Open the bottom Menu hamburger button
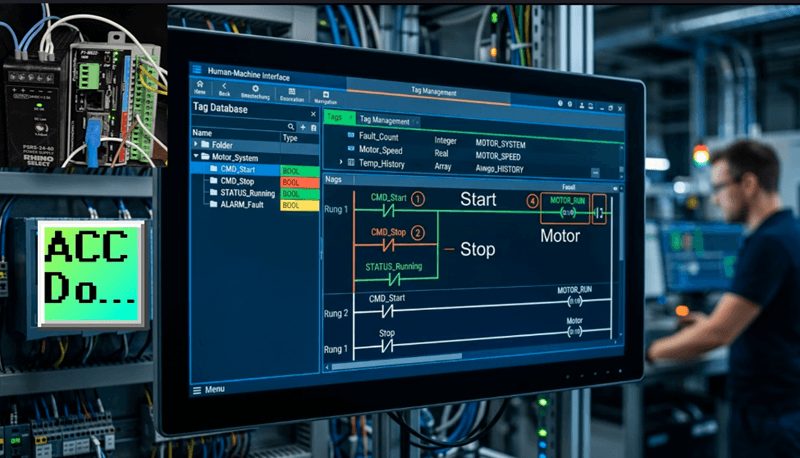800x458 pixels. pos(197,391)
